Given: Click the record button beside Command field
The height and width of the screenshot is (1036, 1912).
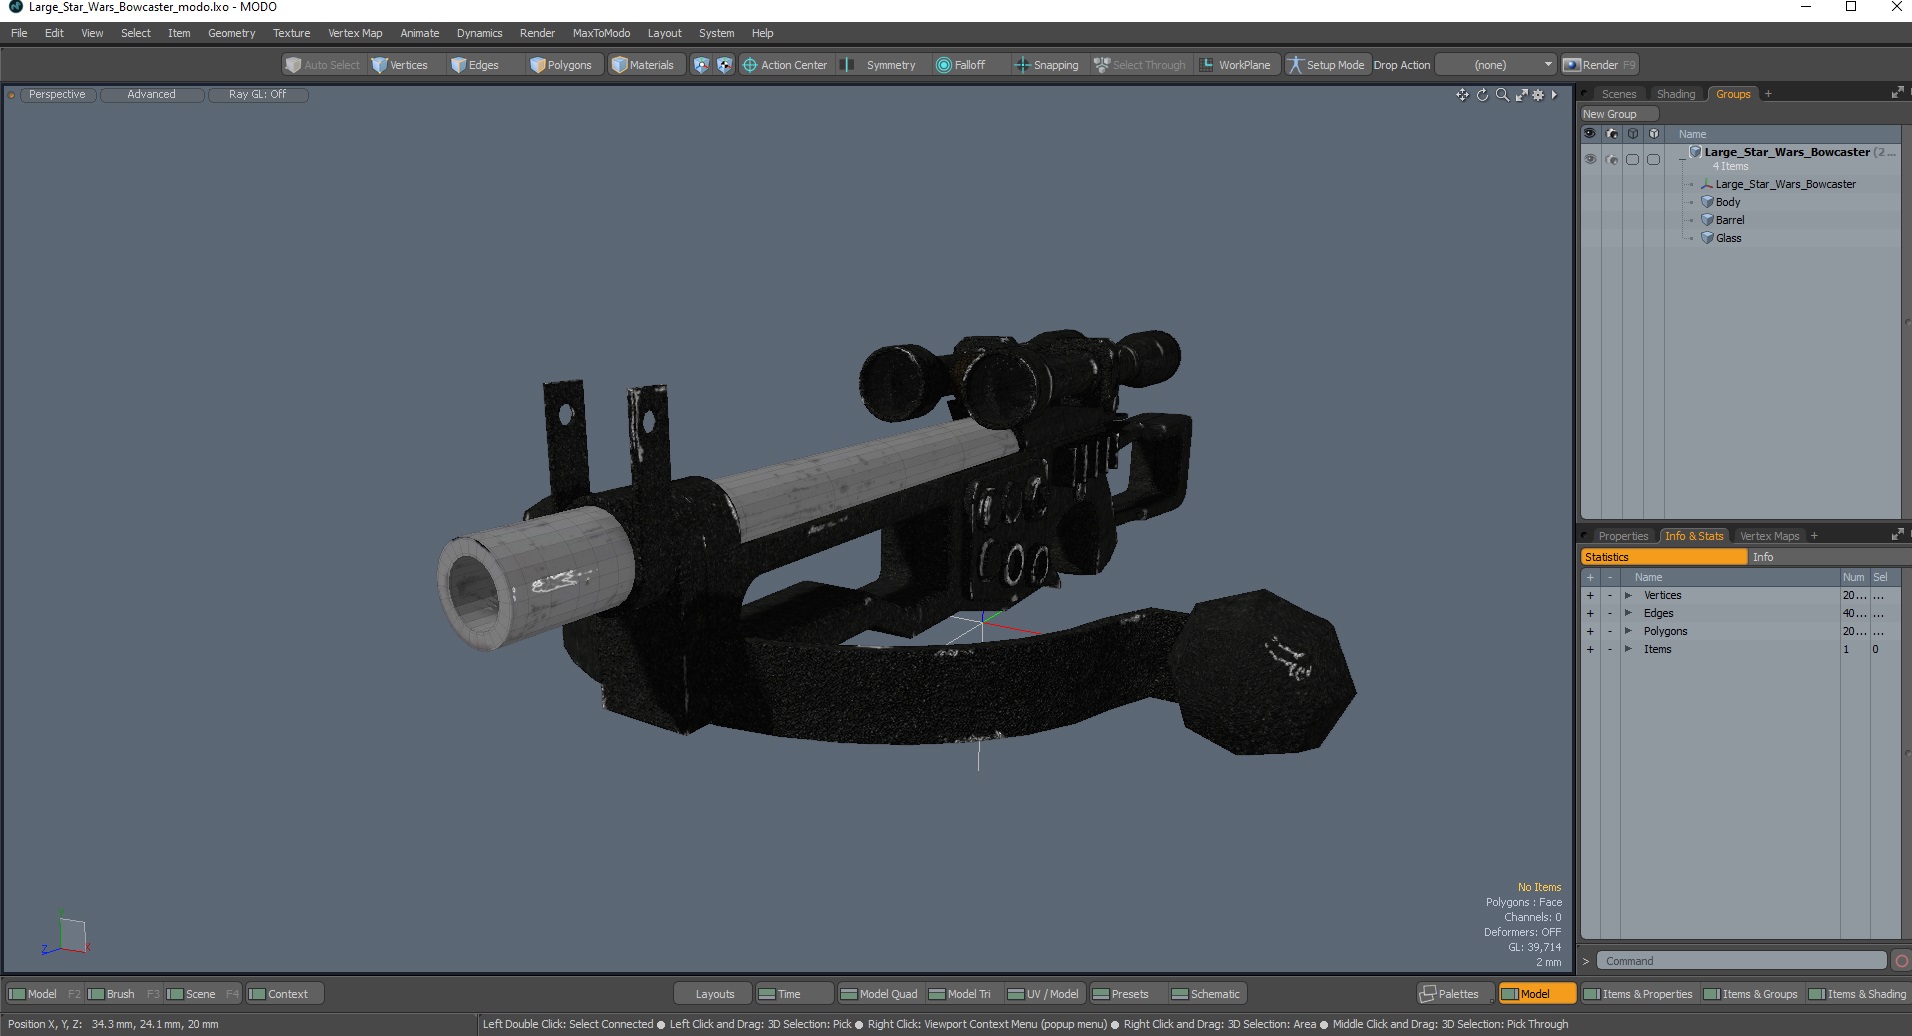Looking at the screenshot, I should tap(1901, 961).
